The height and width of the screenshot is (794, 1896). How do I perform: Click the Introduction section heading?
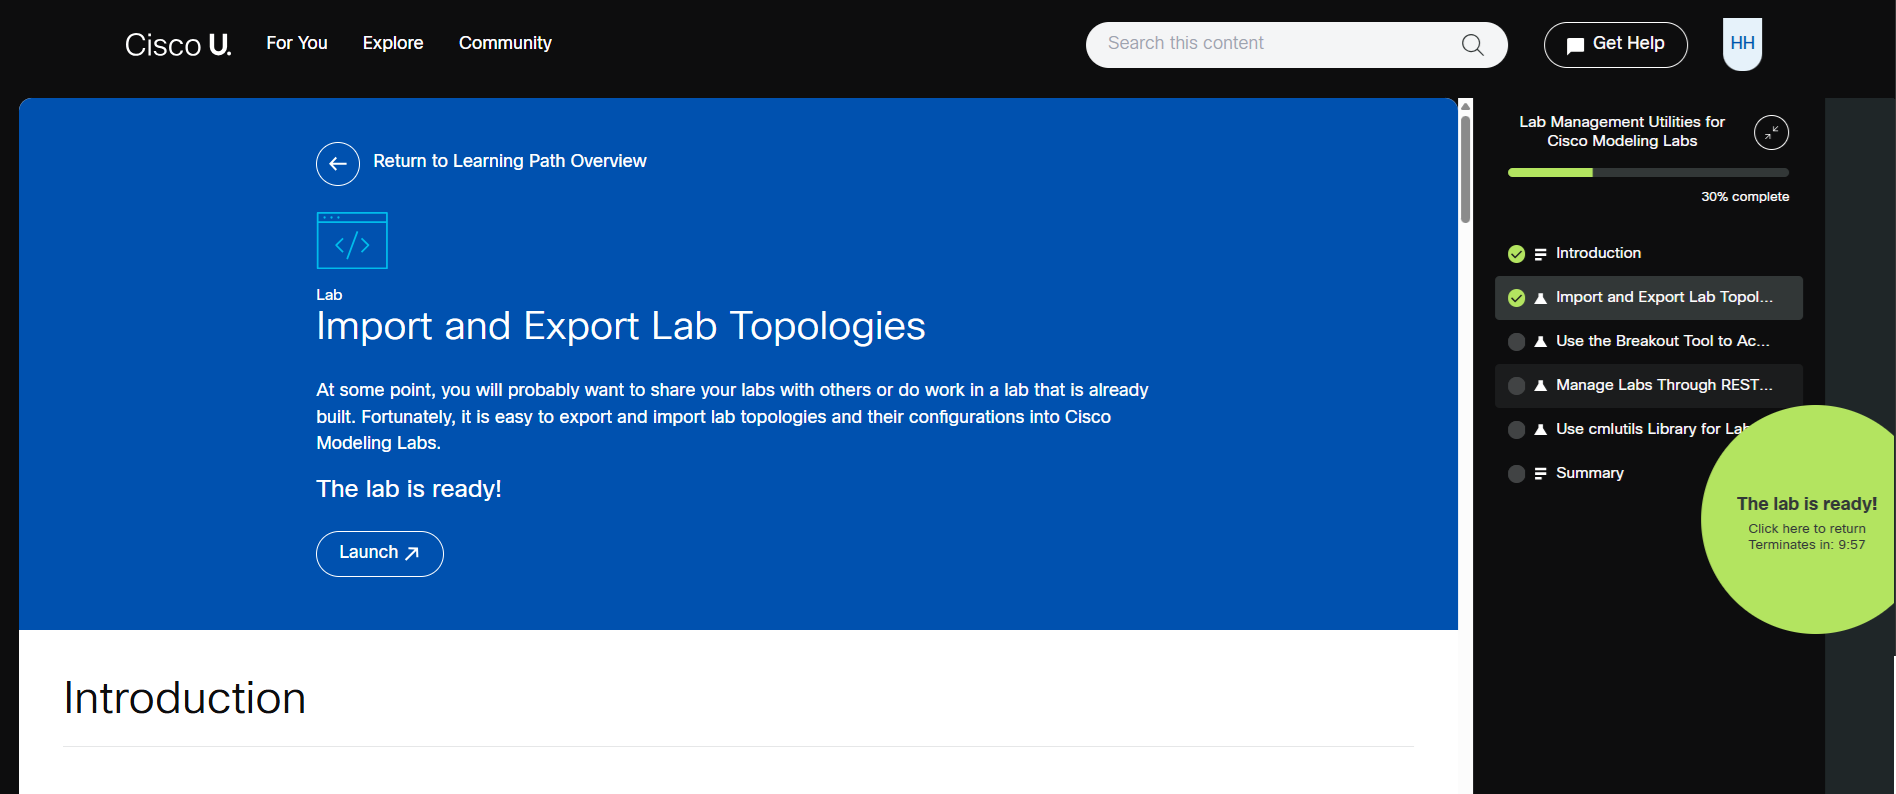[185, 698]
